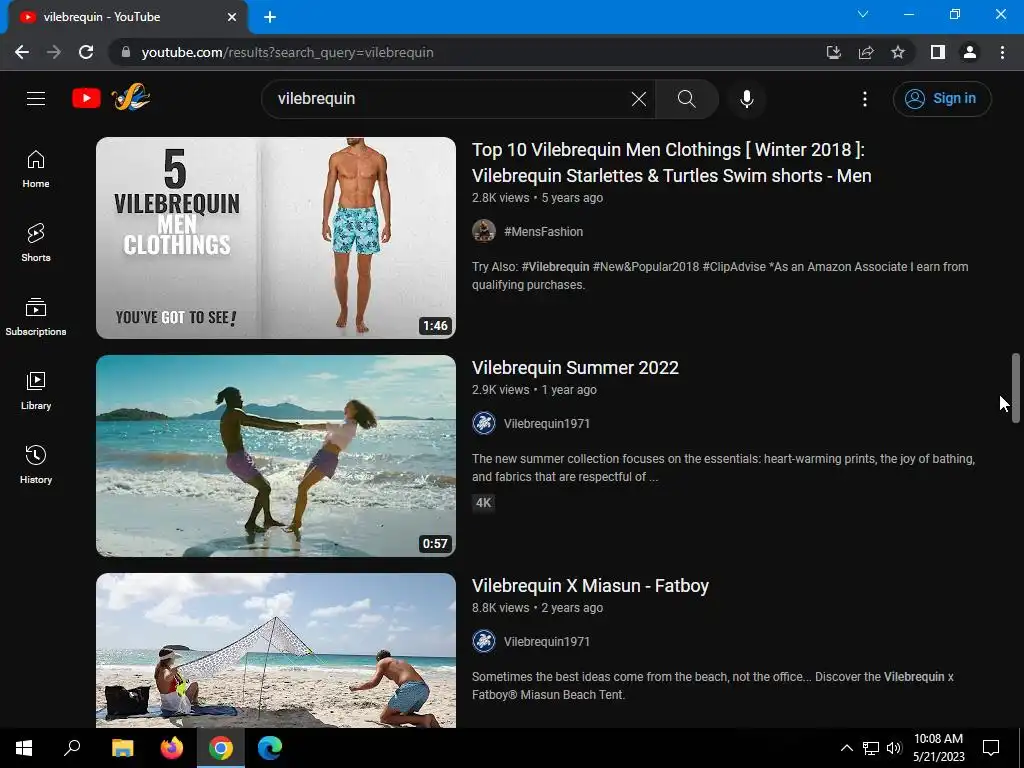Open YouTube settings three-dot menu
Image resolution: width=1024 pixels, height=768 pixels.
coord(865,99)
